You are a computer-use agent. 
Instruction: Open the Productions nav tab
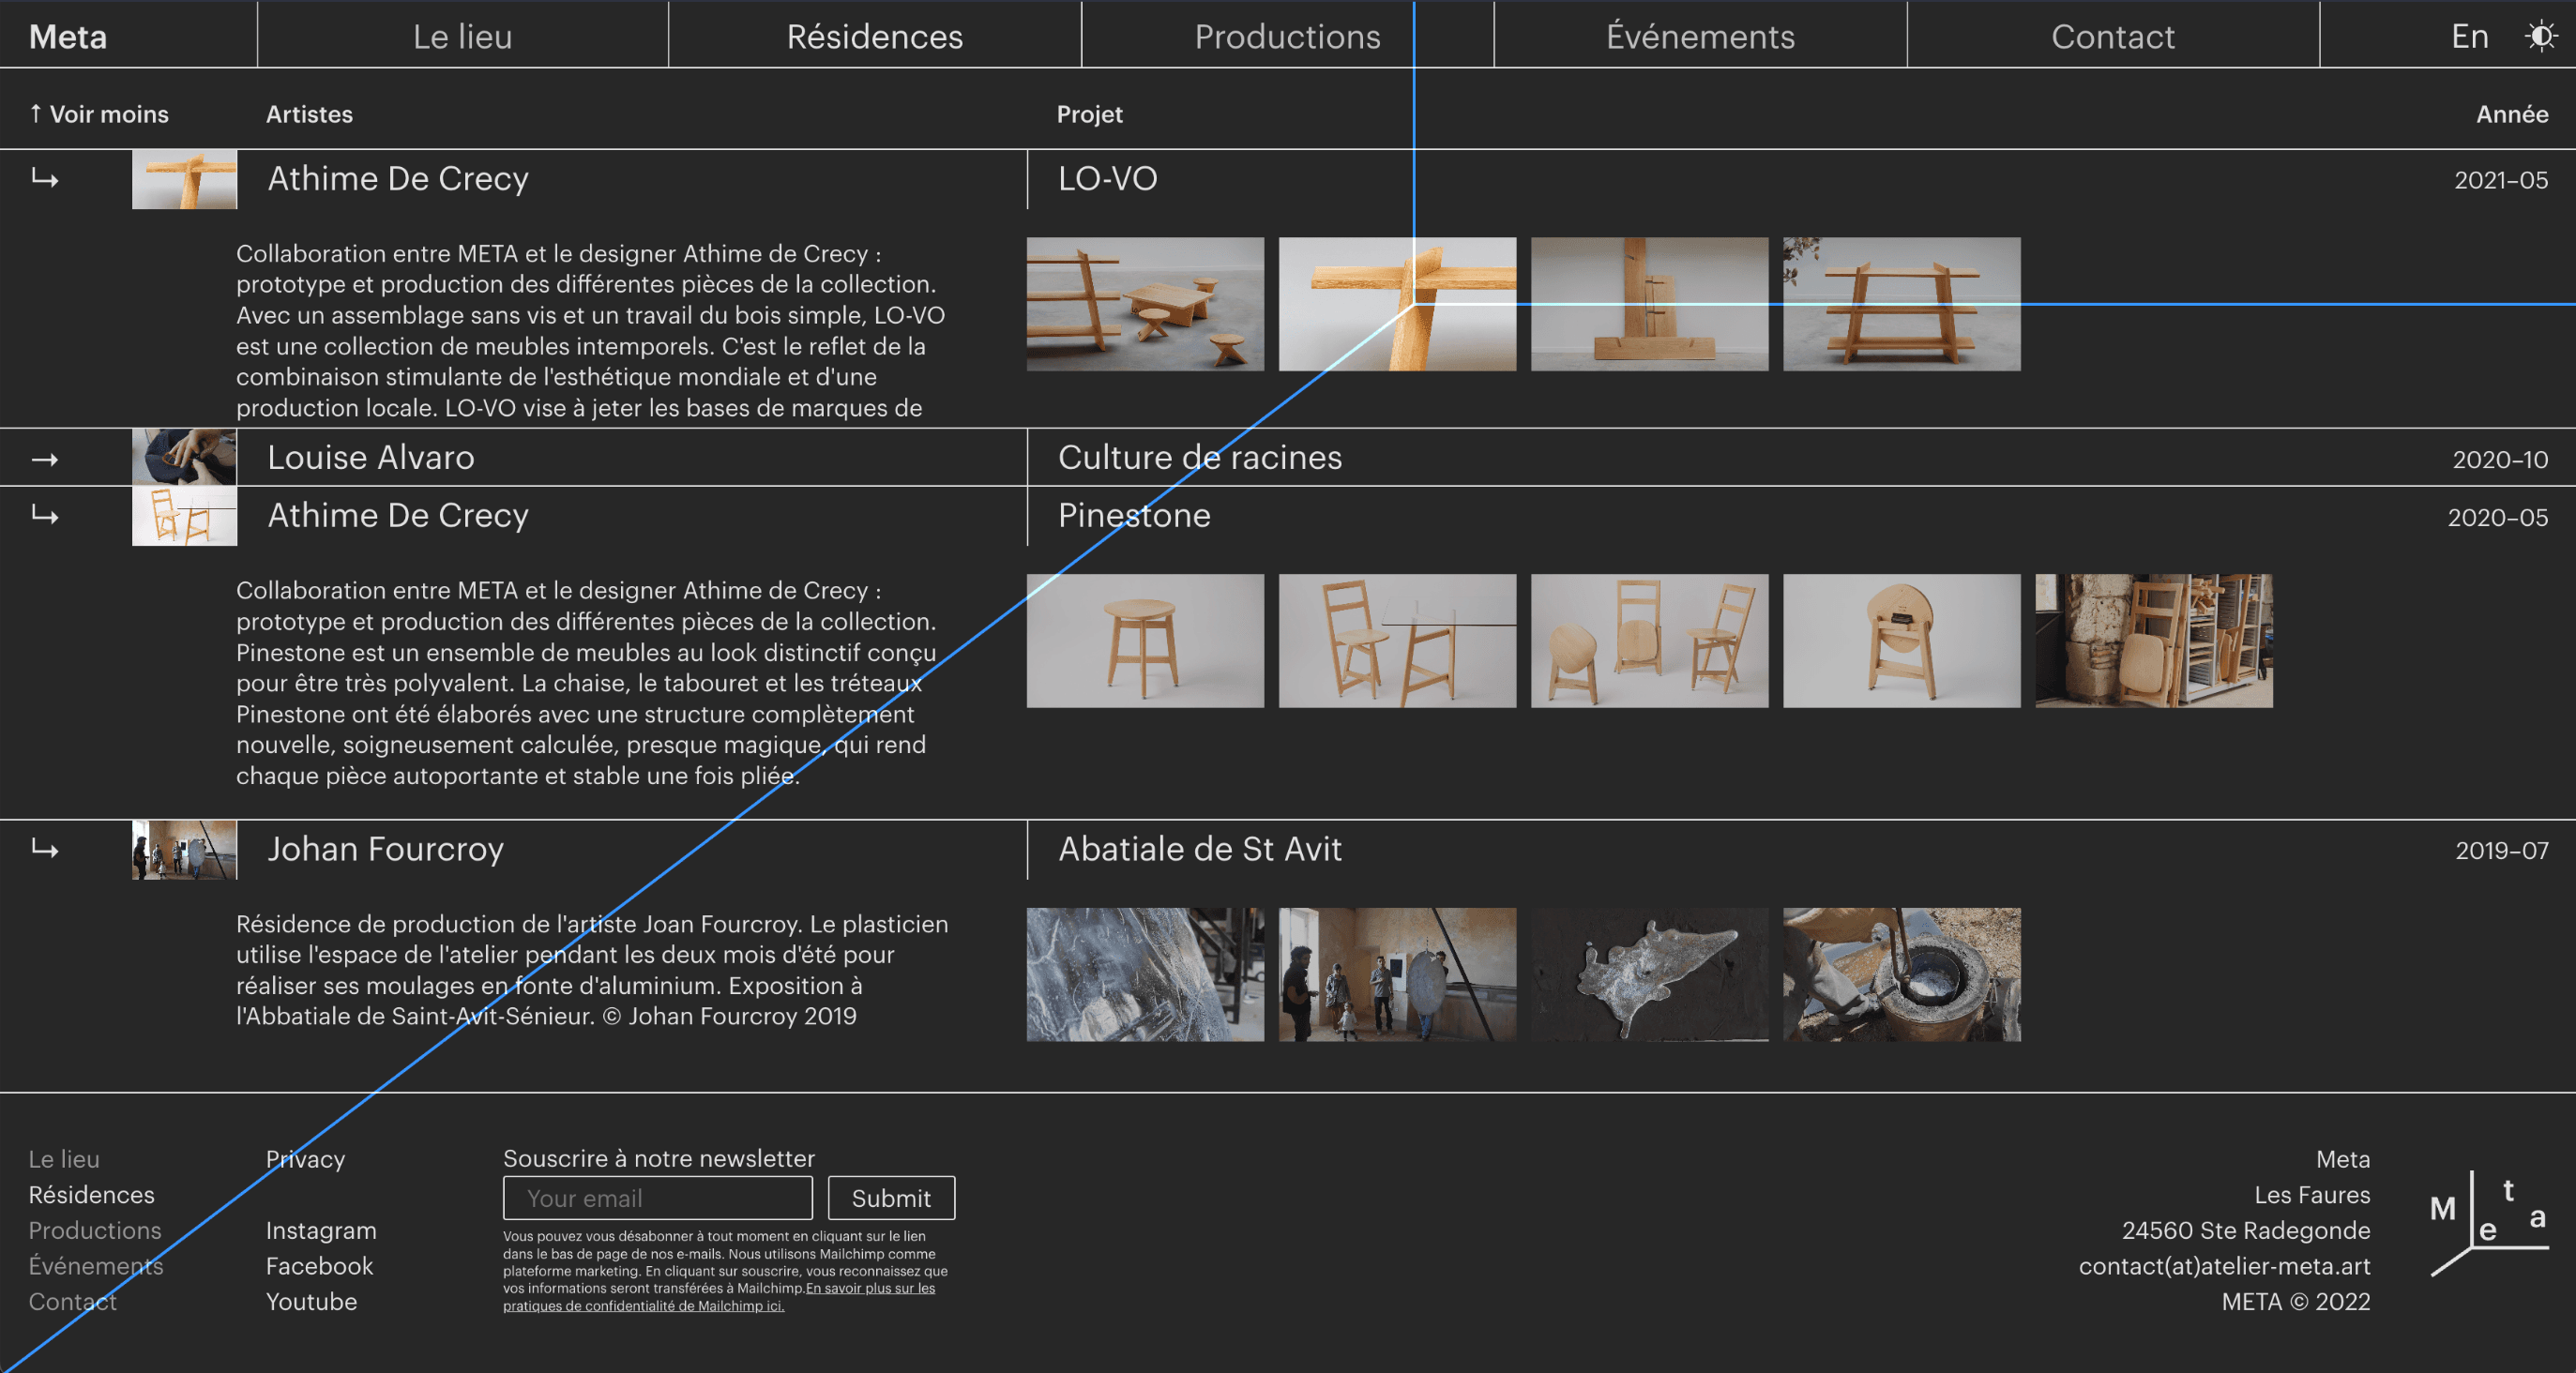point(1287,37)
